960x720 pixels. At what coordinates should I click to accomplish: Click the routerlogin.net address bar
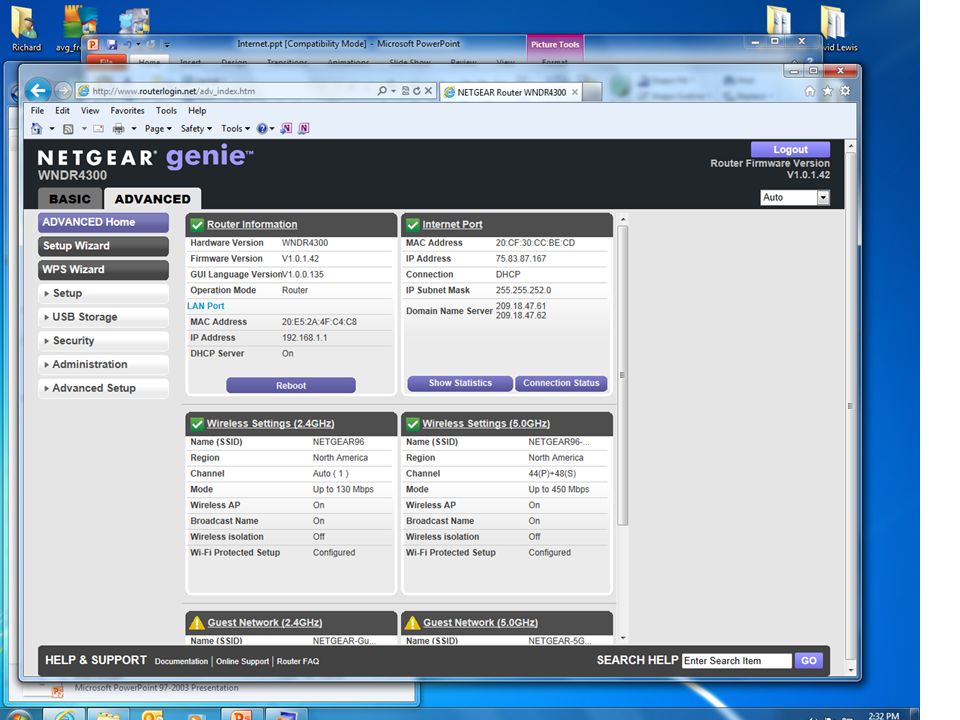tap(227, 91)
